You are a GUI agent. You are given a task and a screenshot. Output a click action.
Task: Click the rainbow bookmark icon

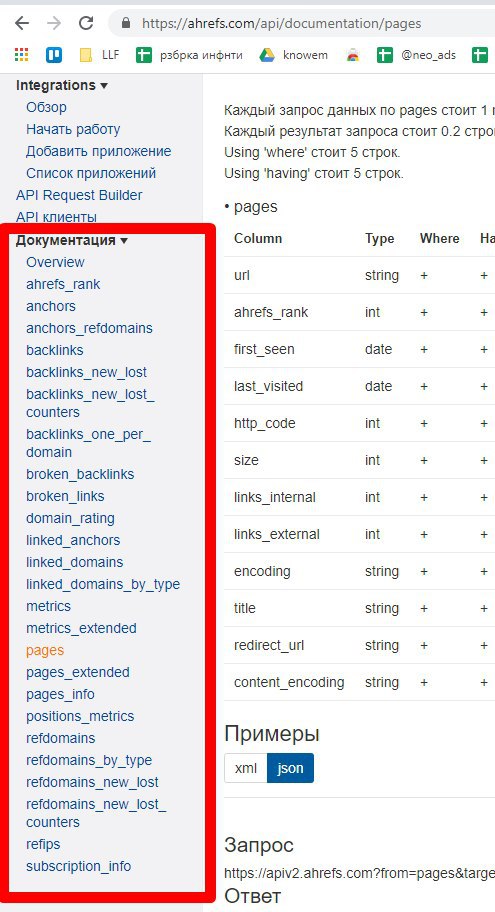click(353, 55)
